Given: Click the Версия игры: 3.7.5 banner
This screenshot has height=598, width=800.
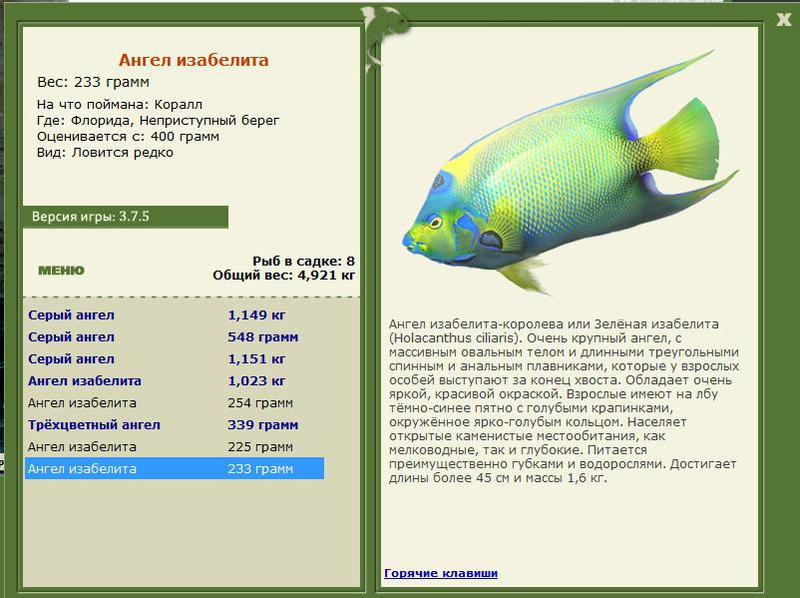Looking at the screenshot, I should point(126,217).
